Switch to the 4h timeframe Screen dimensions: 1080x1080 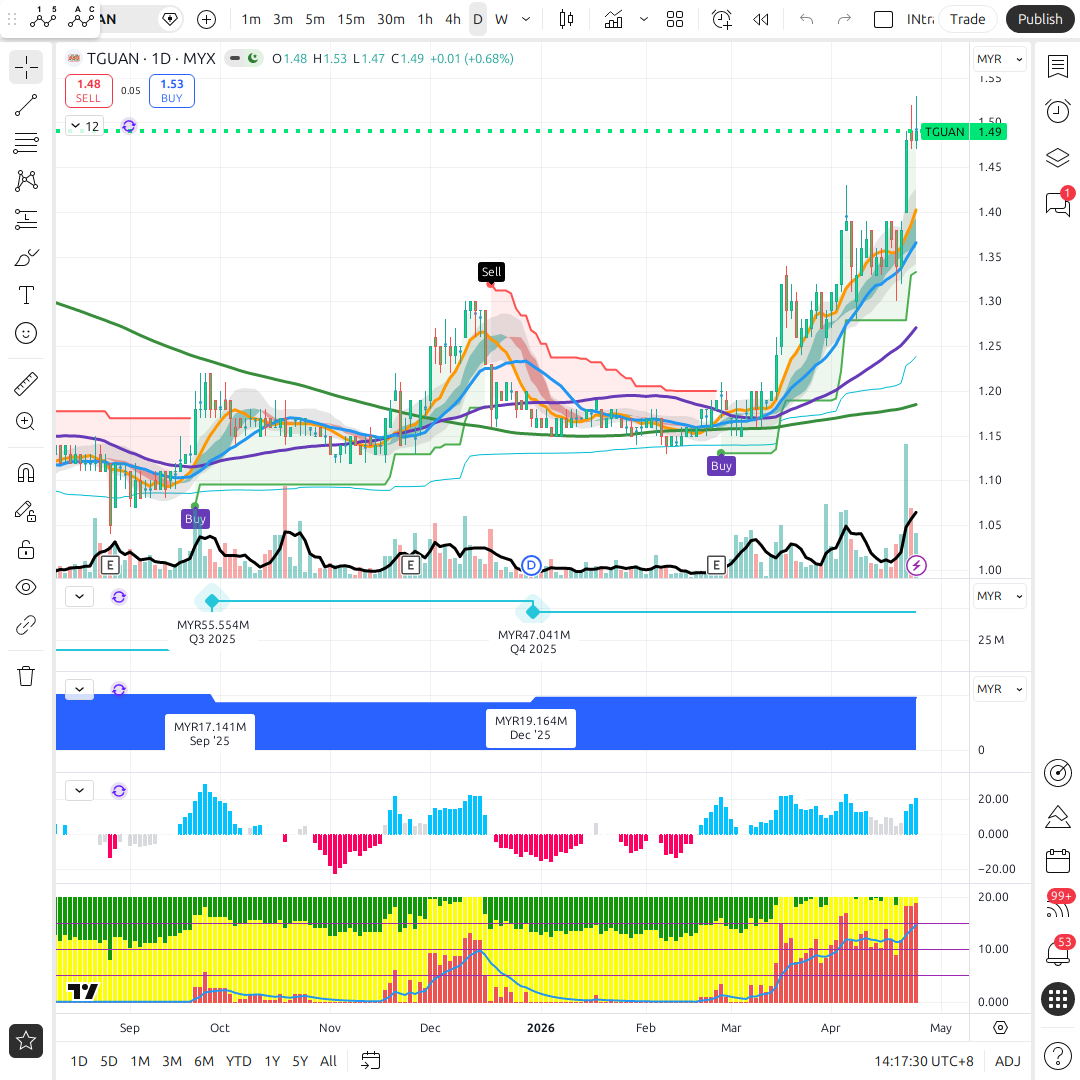coord(453,19)
